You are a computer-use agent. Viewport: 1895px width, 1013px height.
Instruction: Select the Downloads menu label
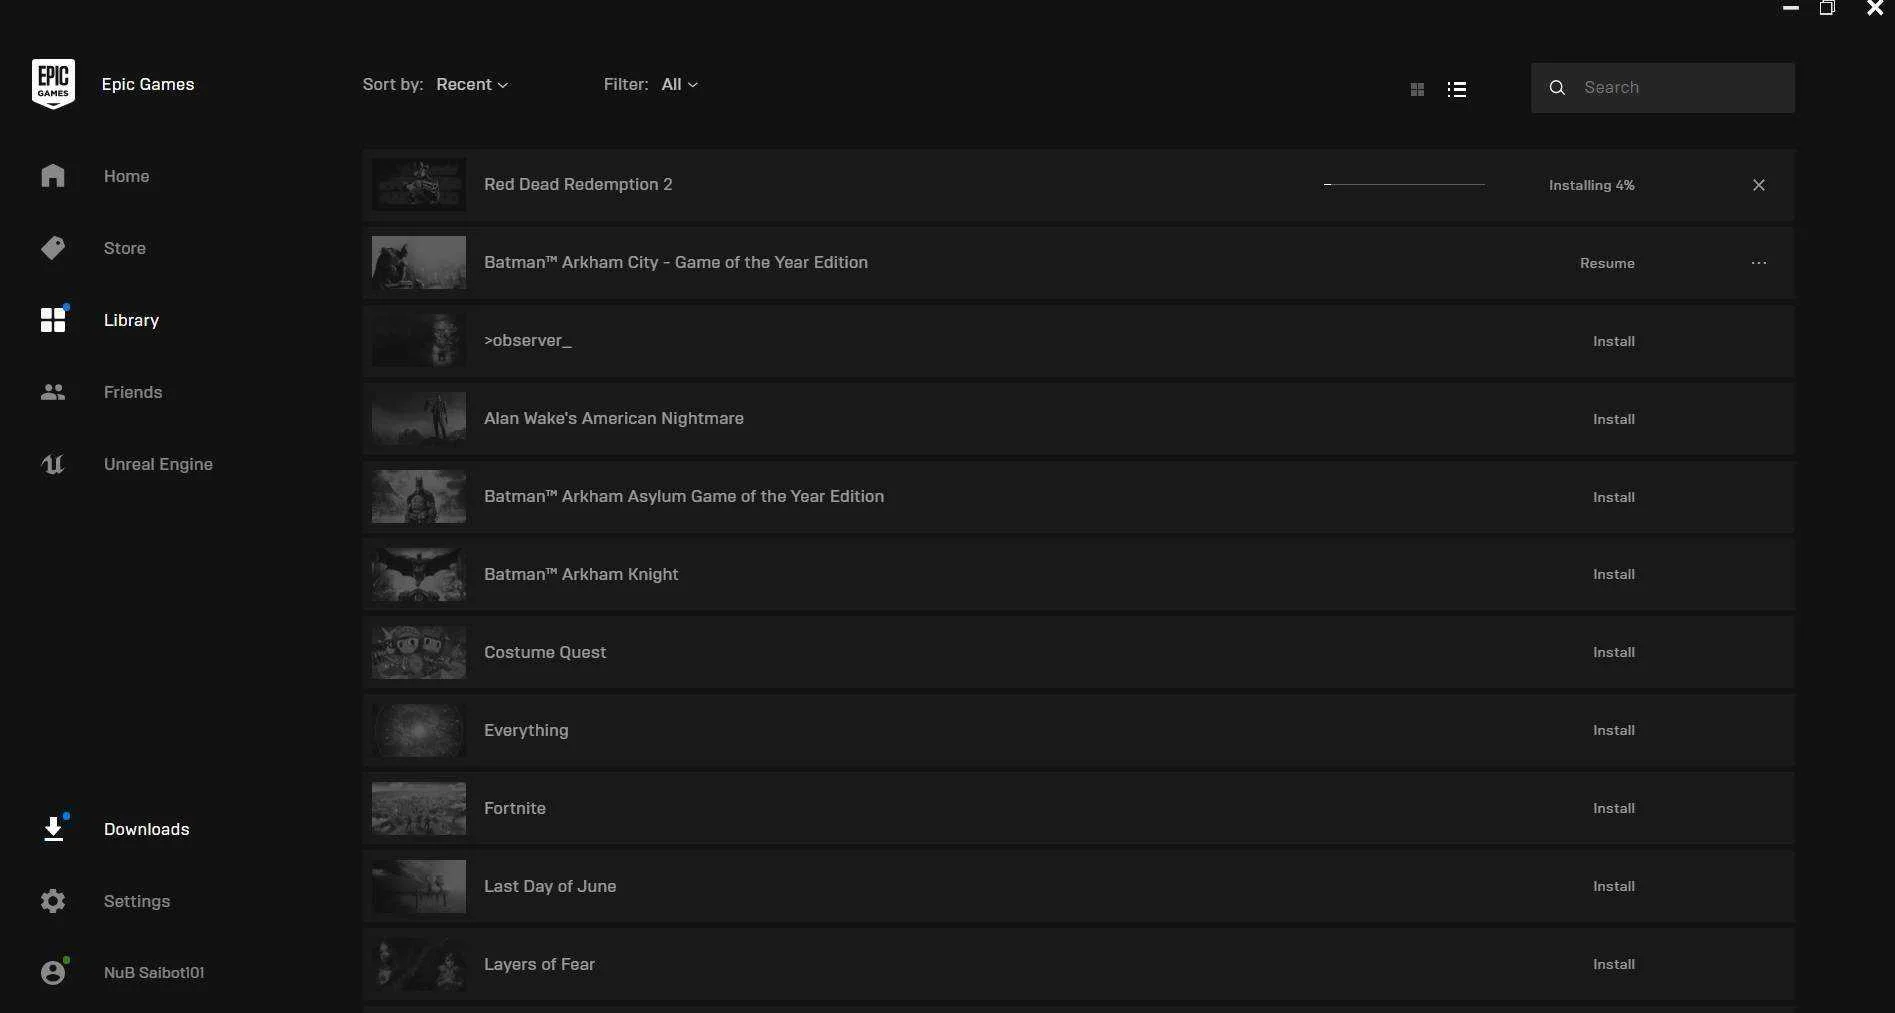point(147,829)
